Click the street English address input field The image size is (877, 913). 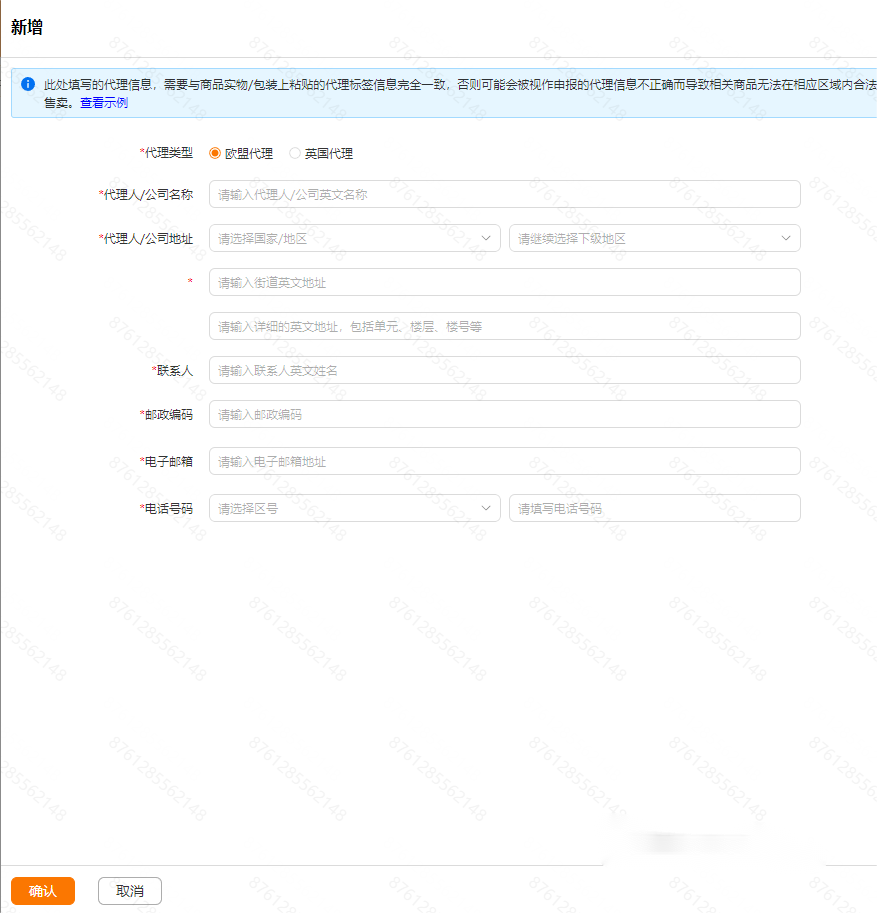[503, 282]
